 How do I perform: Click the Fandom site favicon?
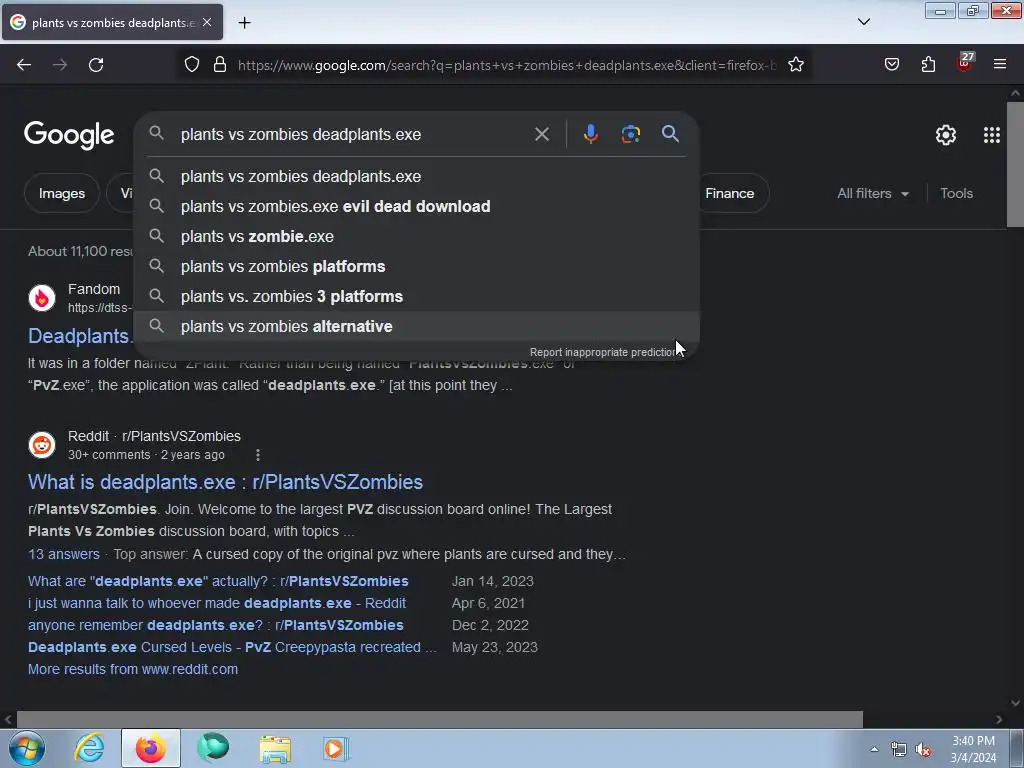42,298
